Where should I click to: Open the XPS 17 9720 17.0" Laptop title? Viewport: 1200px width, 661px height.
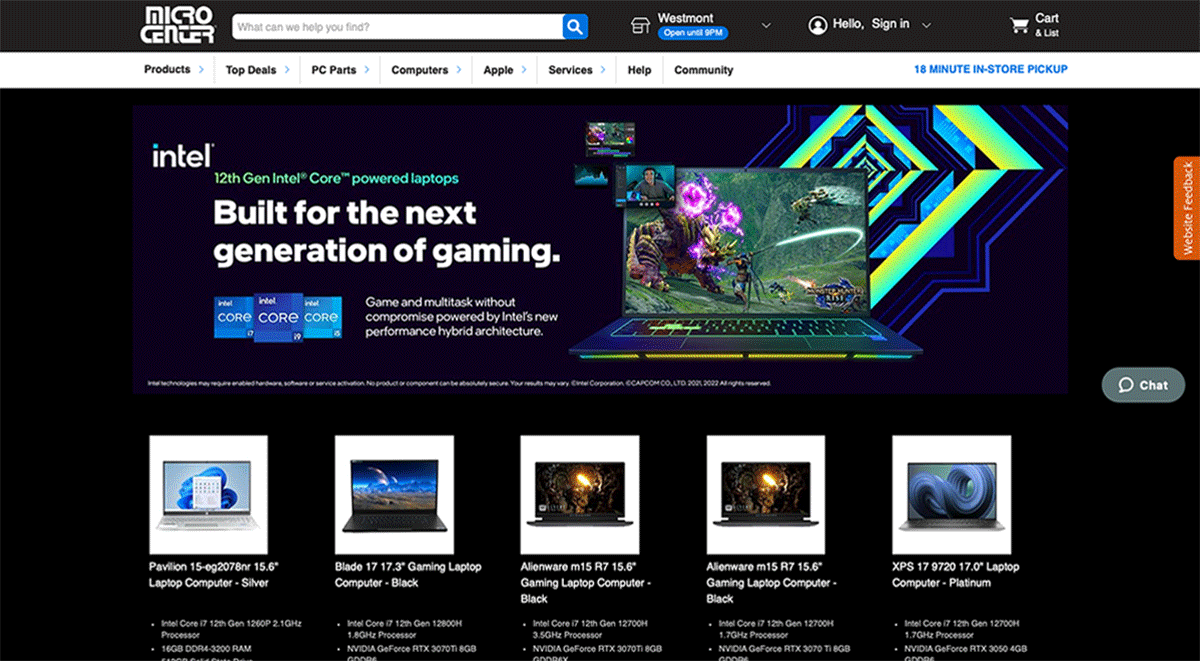[956, 574]
